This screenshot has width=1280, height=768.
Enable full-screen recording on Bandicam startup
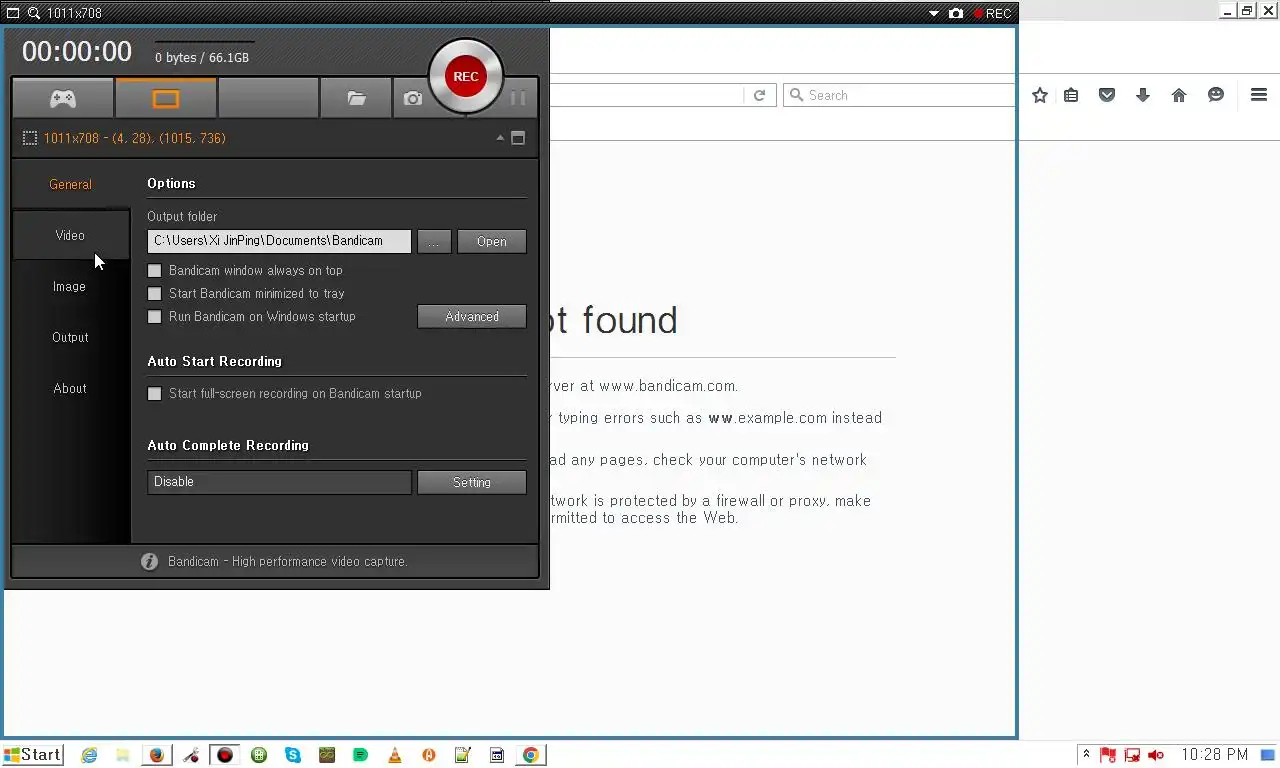tap(154, 394)
